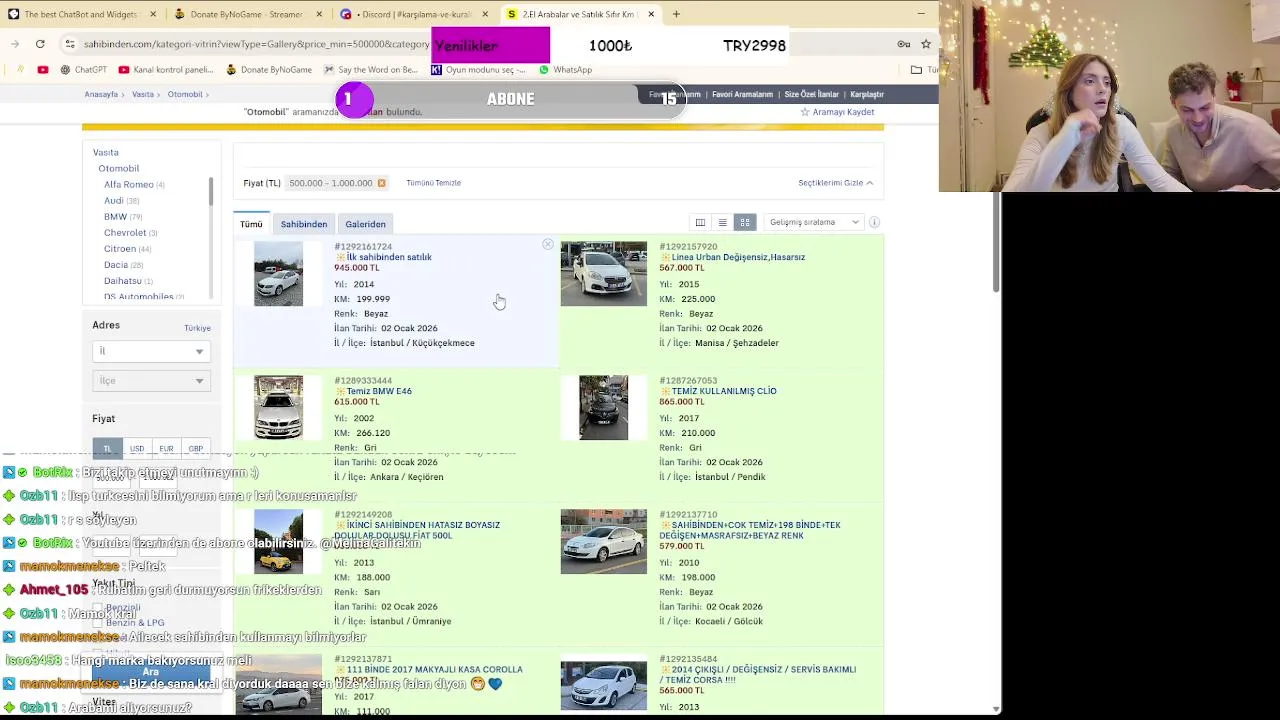Reload the page with the refresh icon
The height and width of the screenshot is (720, 1280).
(x=40, y=44)
